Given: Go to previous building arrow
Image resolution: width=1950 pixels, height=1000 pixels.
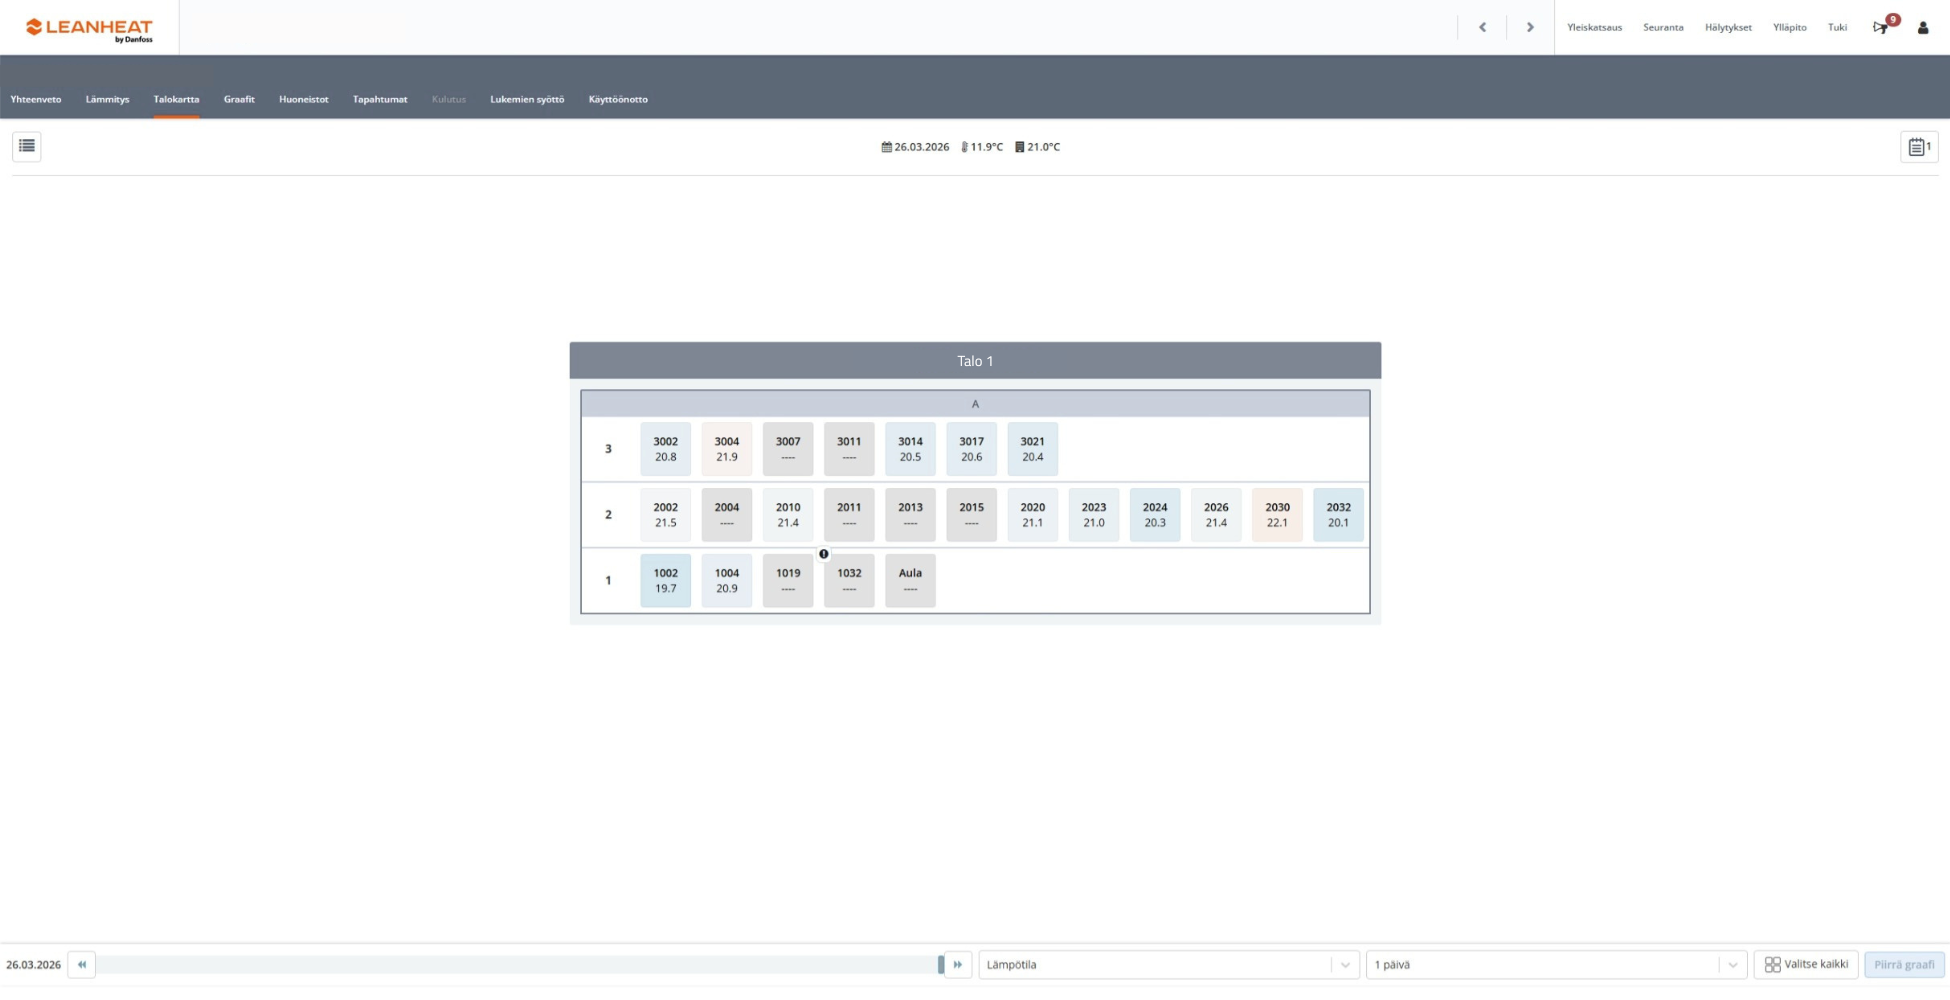Looking at the screenshot, I should (1482, 27).
